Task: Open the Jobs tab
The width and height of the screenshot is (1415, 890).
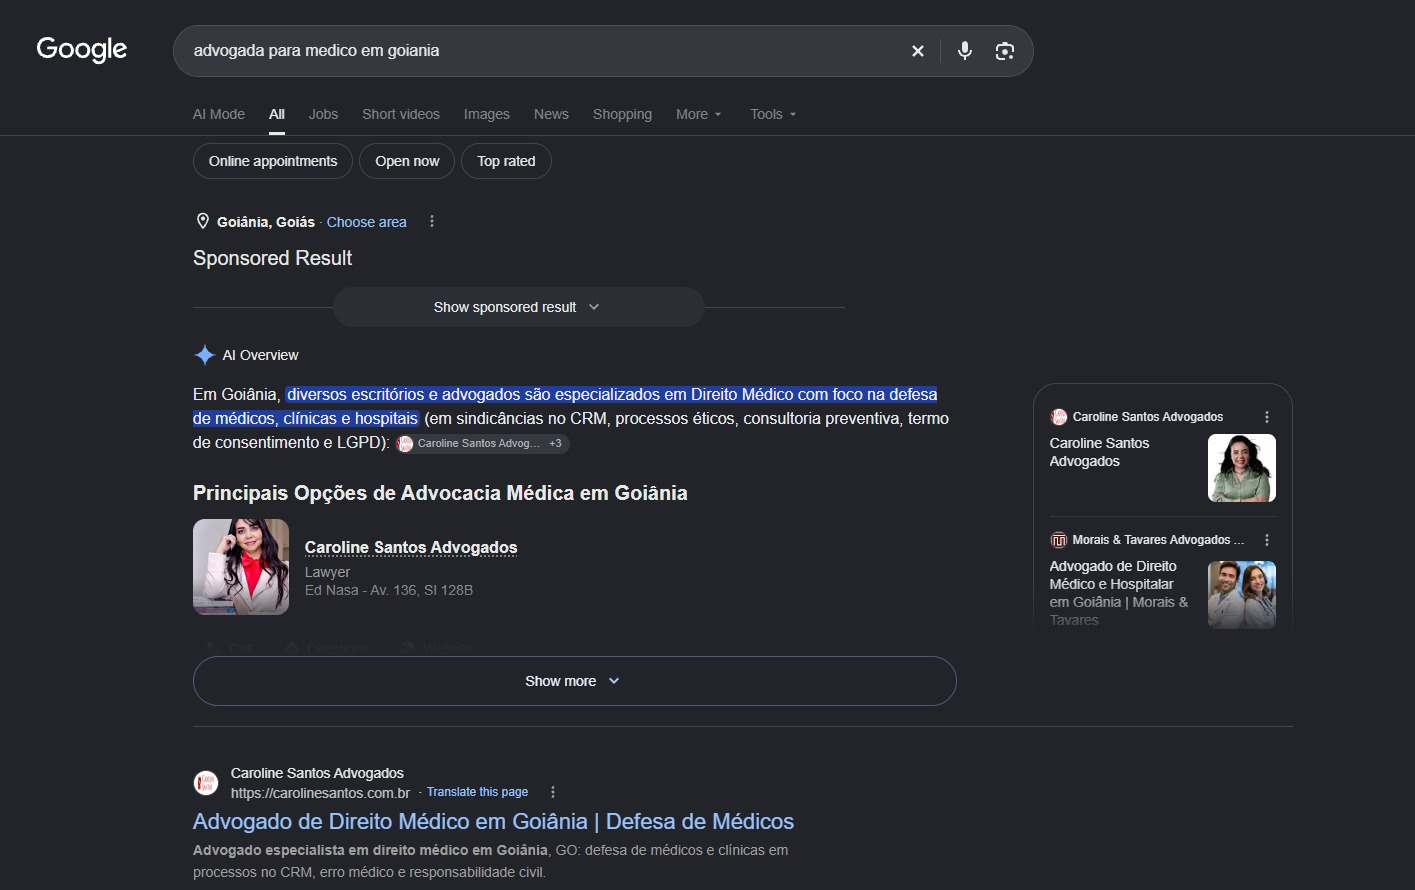Action: pos(323,114)
